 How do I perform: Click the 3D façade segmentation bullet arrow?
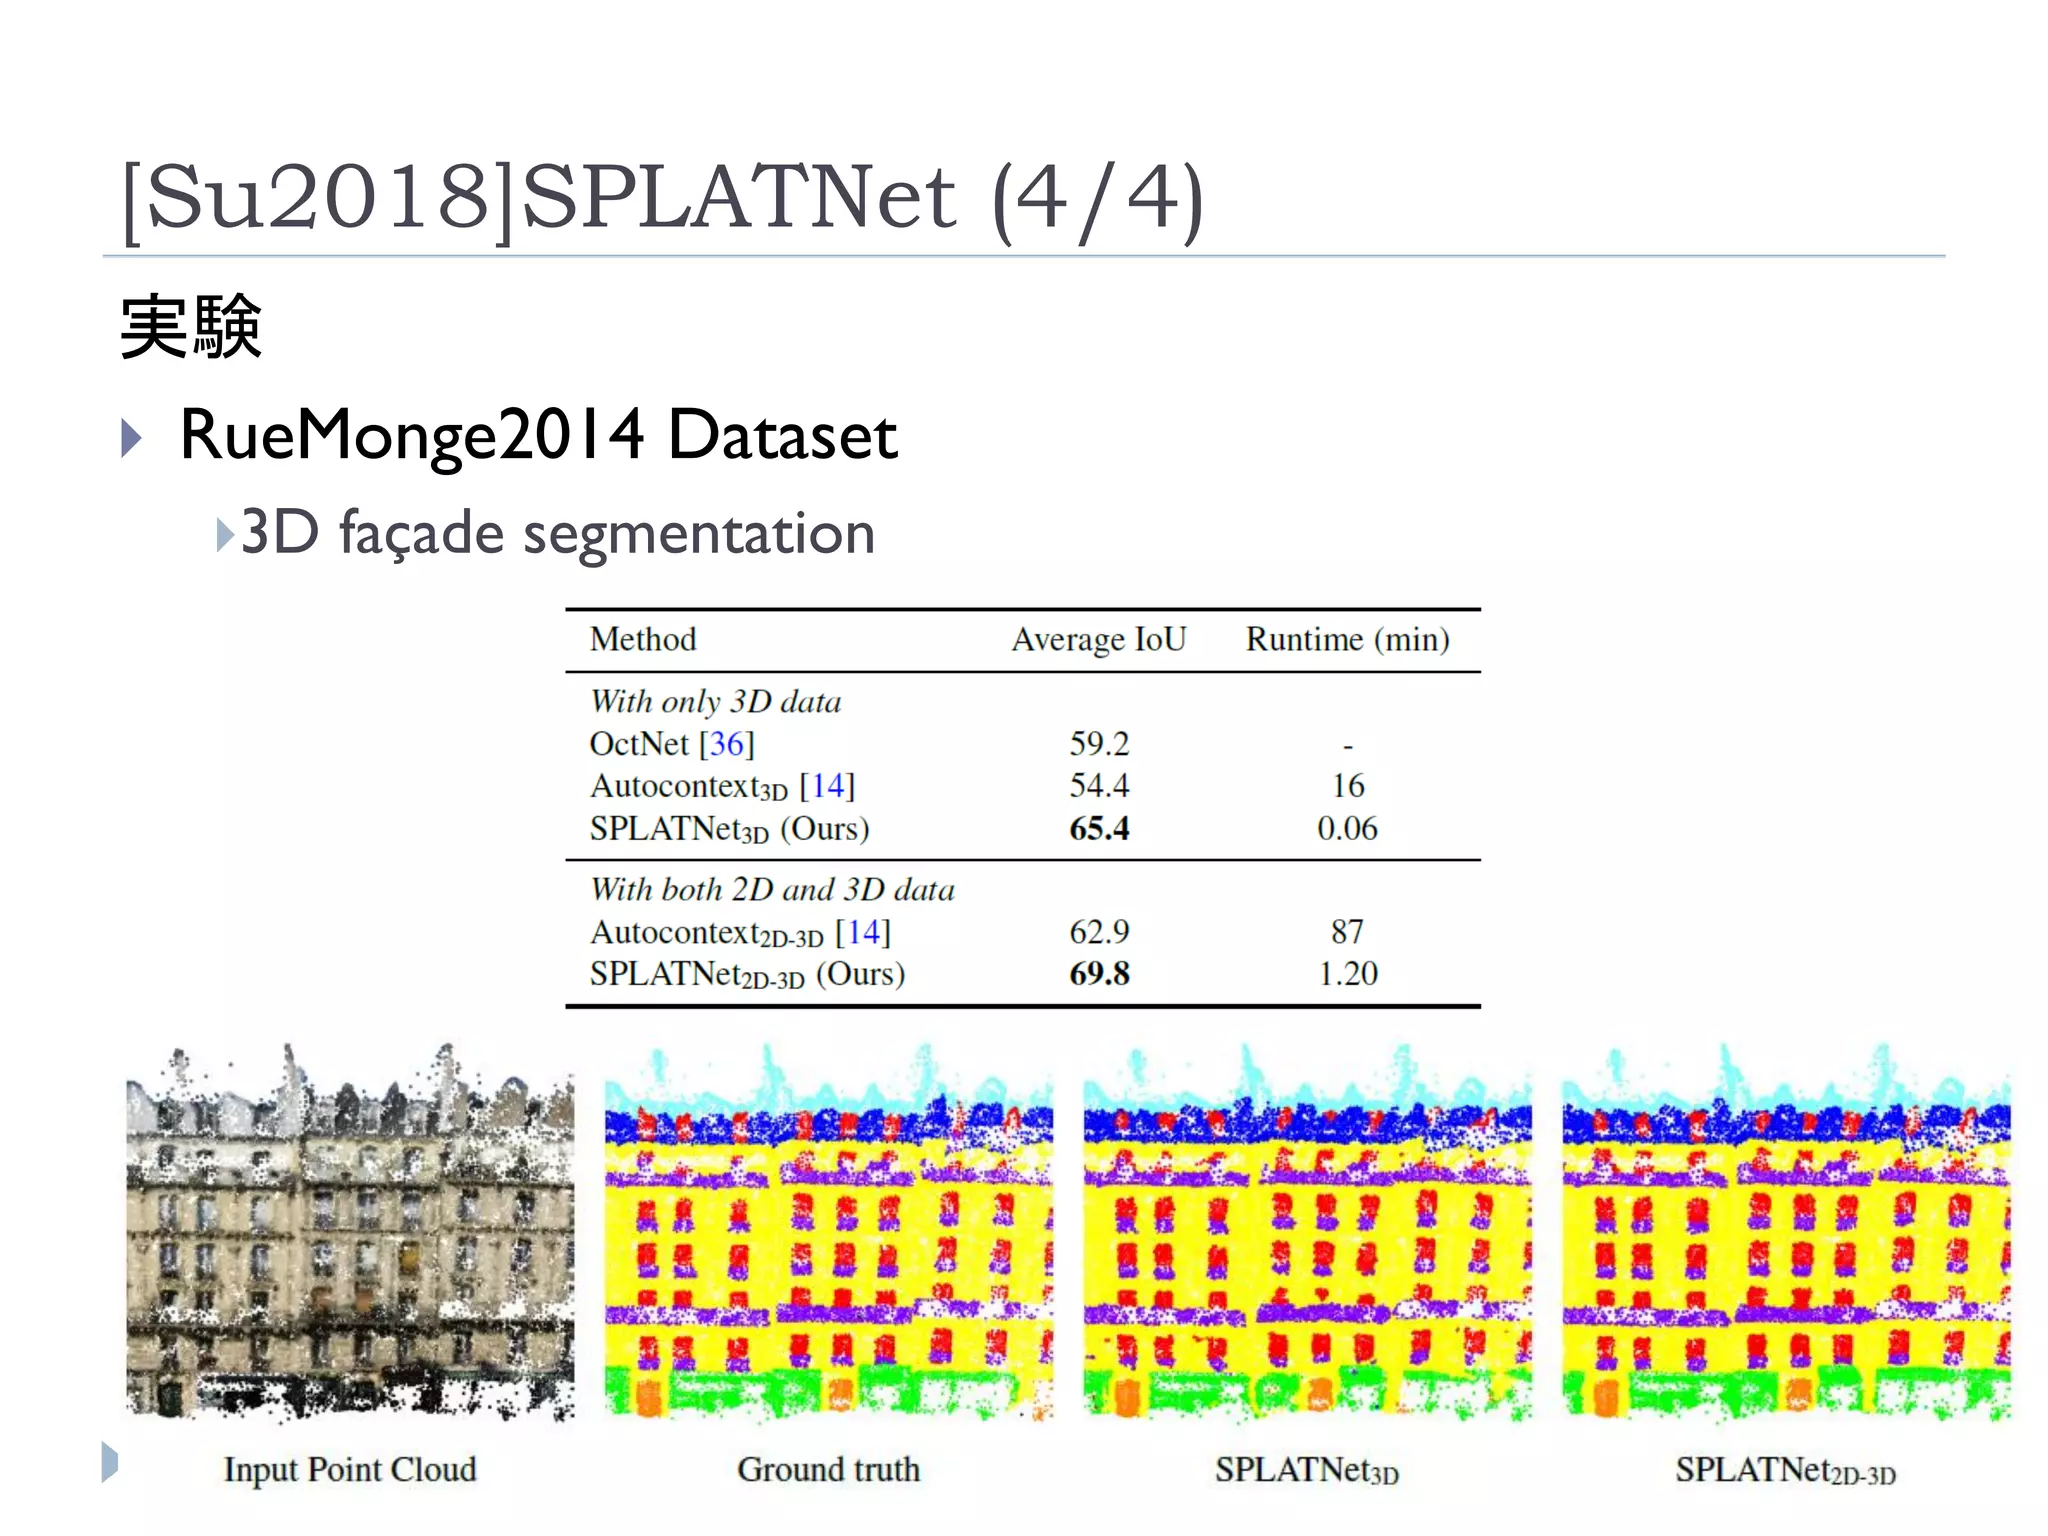[x=225, y=535]
